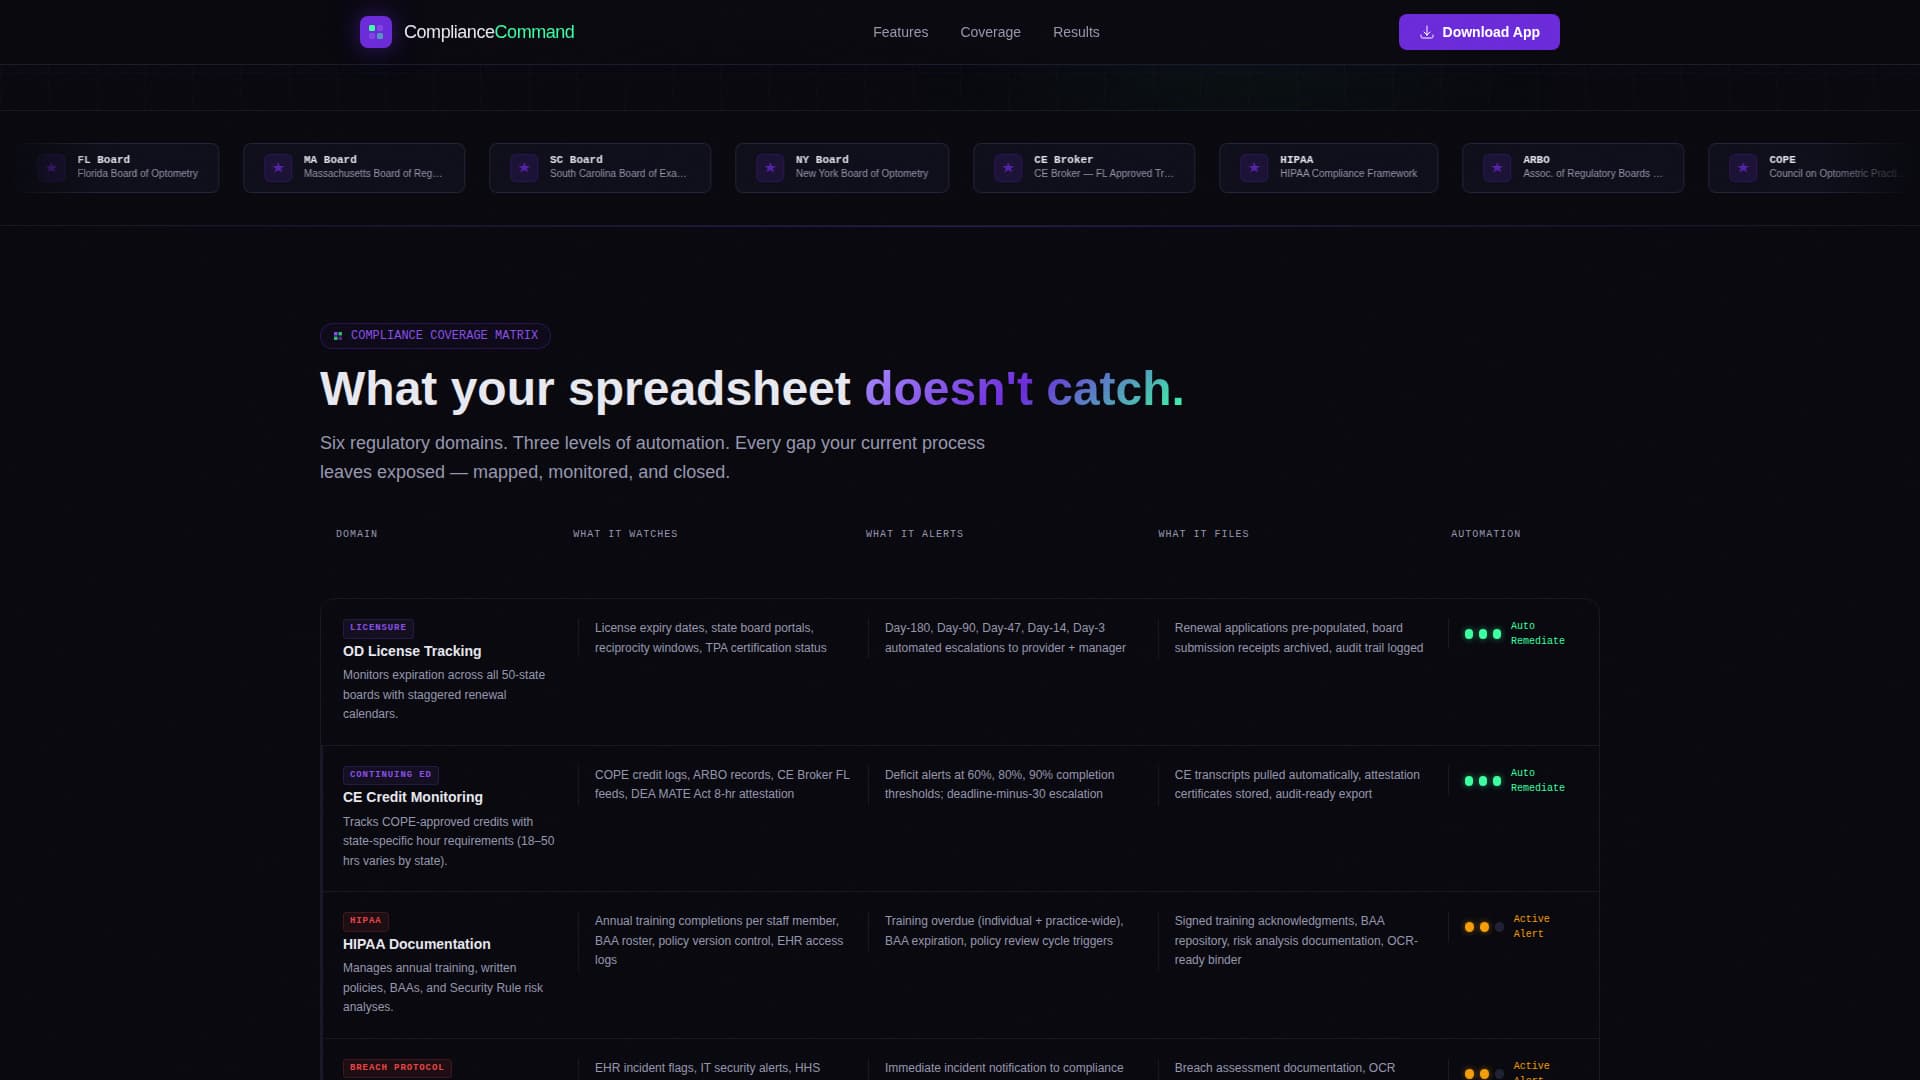Click the AUTOMATION column header
Image resolution: width=1920 pixels, height=1080 pixels.
click(1486, 534)
